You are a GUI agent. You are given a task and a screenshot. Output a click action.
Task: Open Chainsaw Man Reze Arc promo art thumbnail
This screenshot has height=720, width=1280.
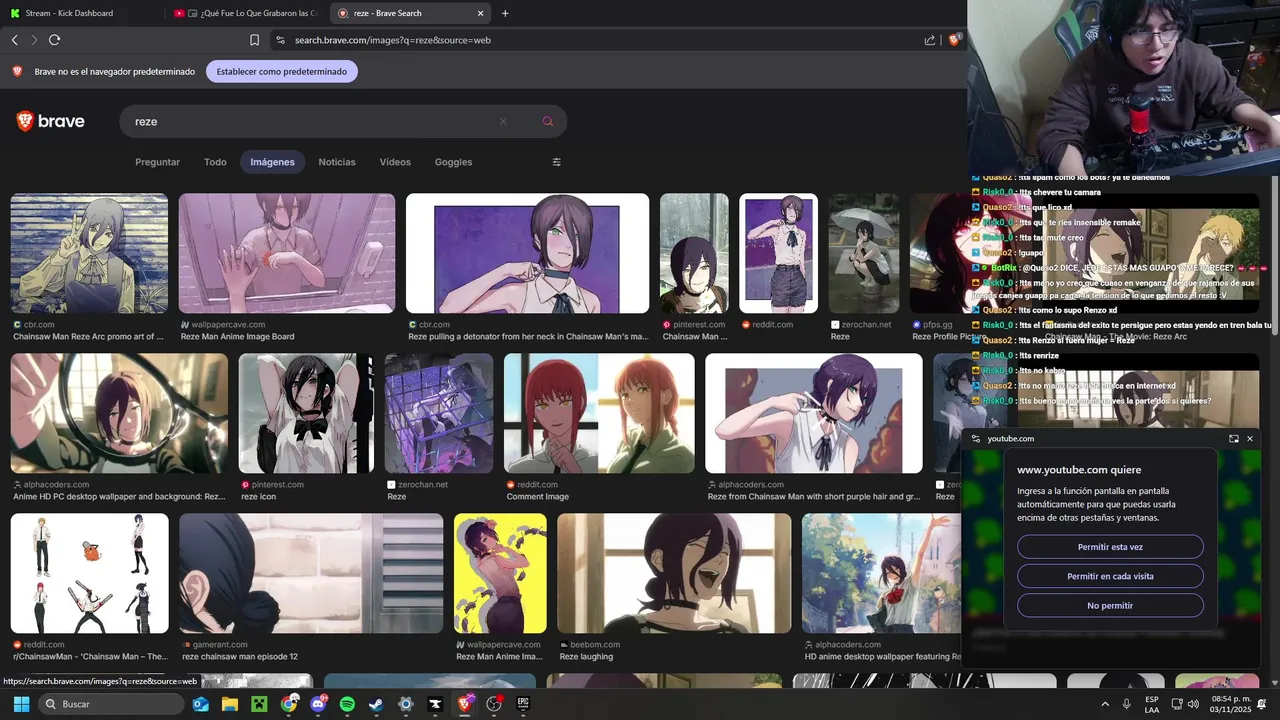pyautogui.click(x=89, y=253)
